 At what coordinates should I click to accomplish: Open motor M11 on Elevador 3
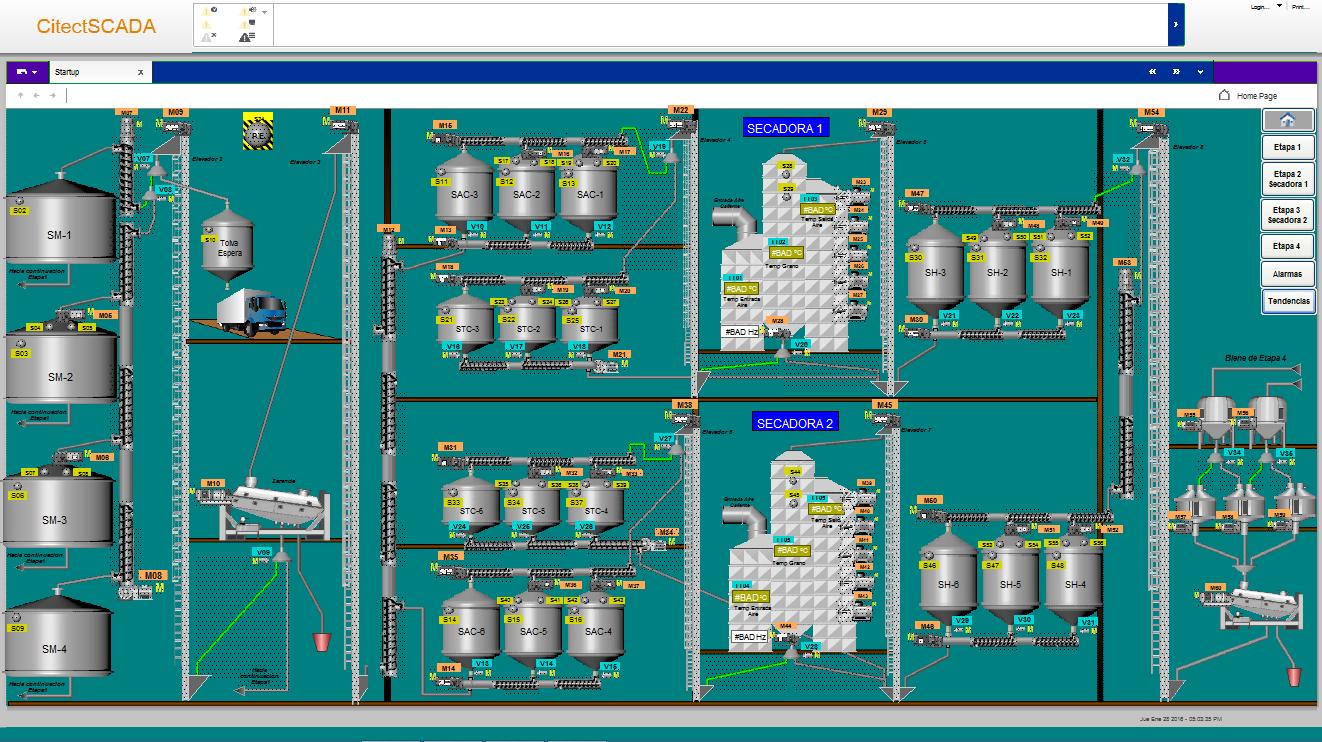(343, 111)
